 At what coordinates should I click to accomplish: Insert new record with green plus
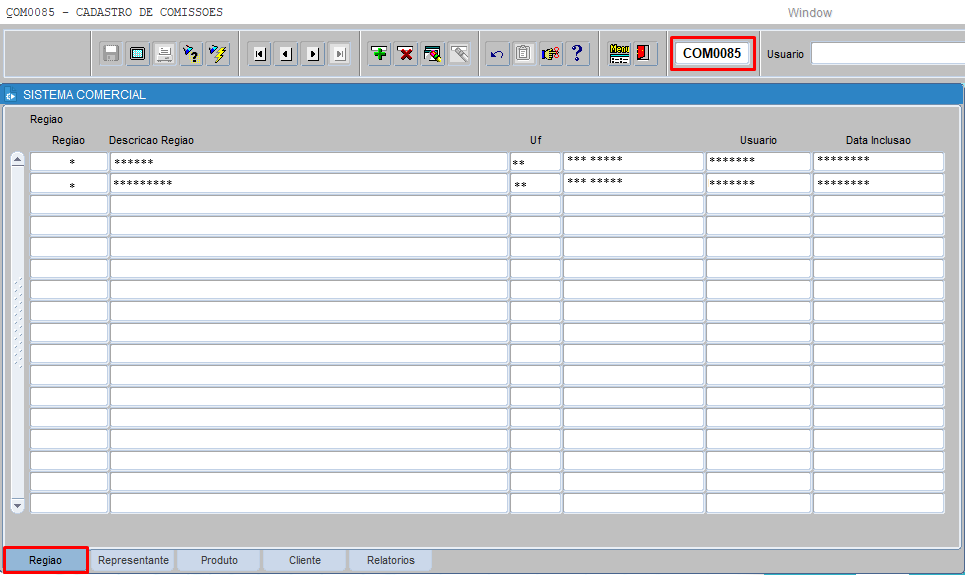379,54
